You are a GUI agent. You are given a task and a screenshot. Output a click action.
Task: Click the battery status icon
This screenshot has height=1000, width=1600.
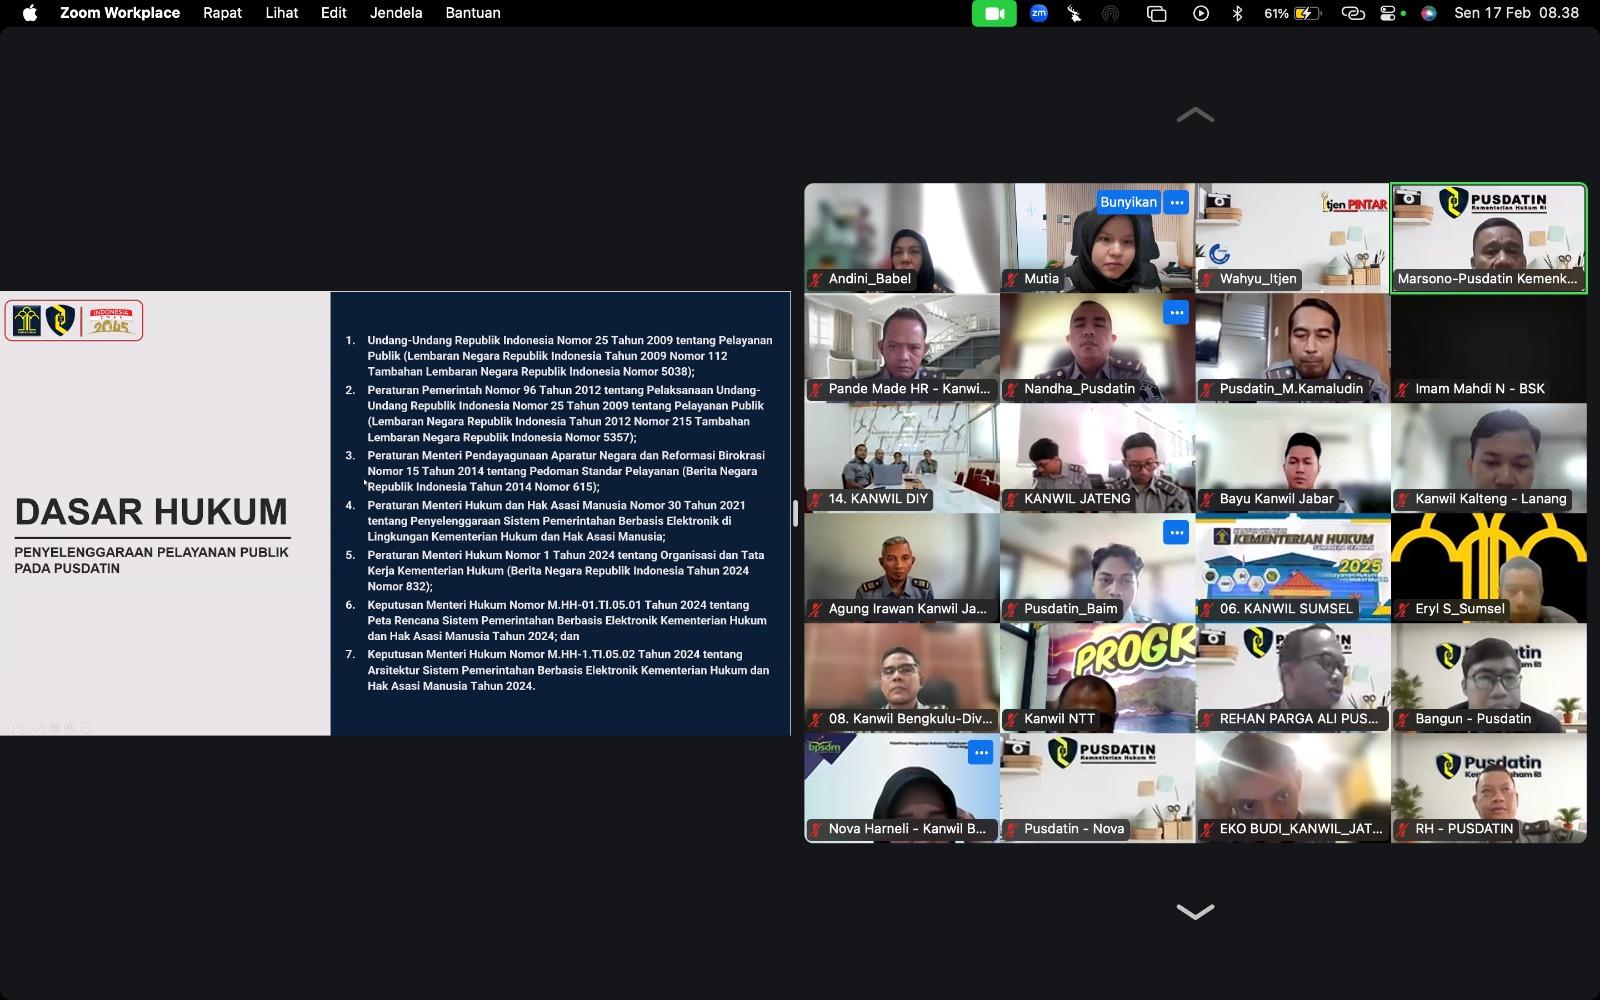[x=1308, y=13]
